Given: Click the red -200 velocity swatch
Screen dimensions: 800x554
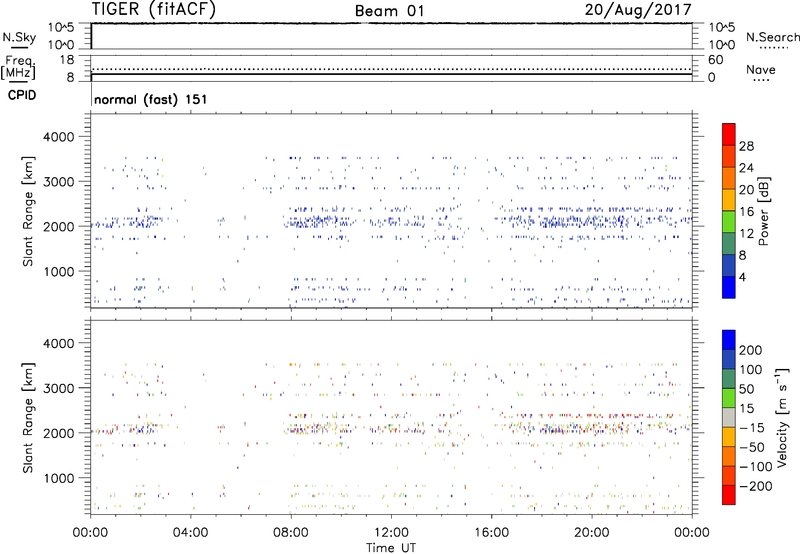Looking at the screenshot, I should pyautogui.click(x=729, y=495).
